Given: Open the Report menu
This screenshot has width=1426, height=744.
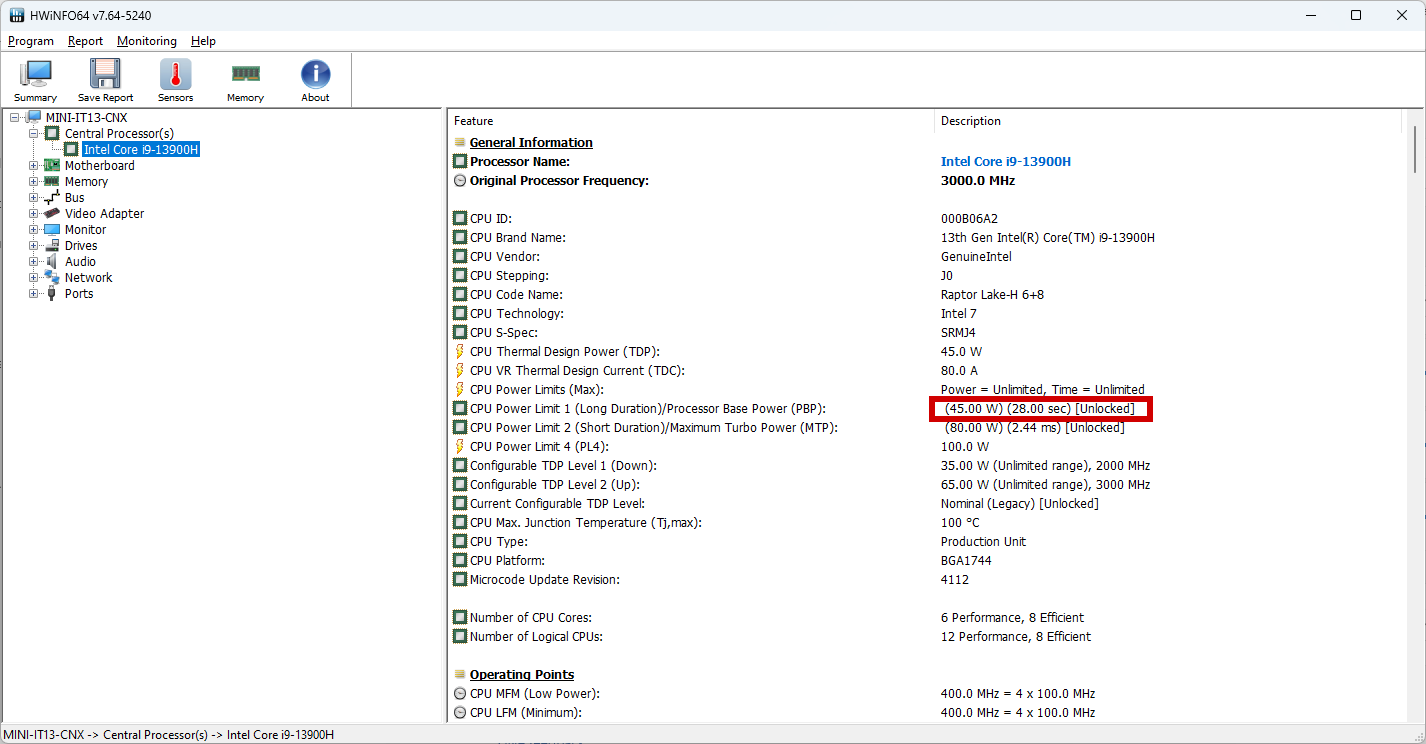Looking at the screenshot, I should (86, 41).
